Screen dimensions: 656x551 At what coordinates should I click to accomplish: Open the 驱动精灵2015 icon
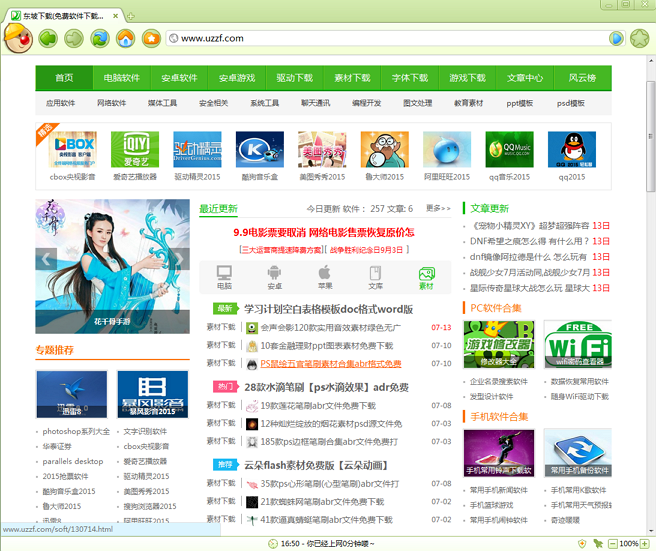(197, 149)
